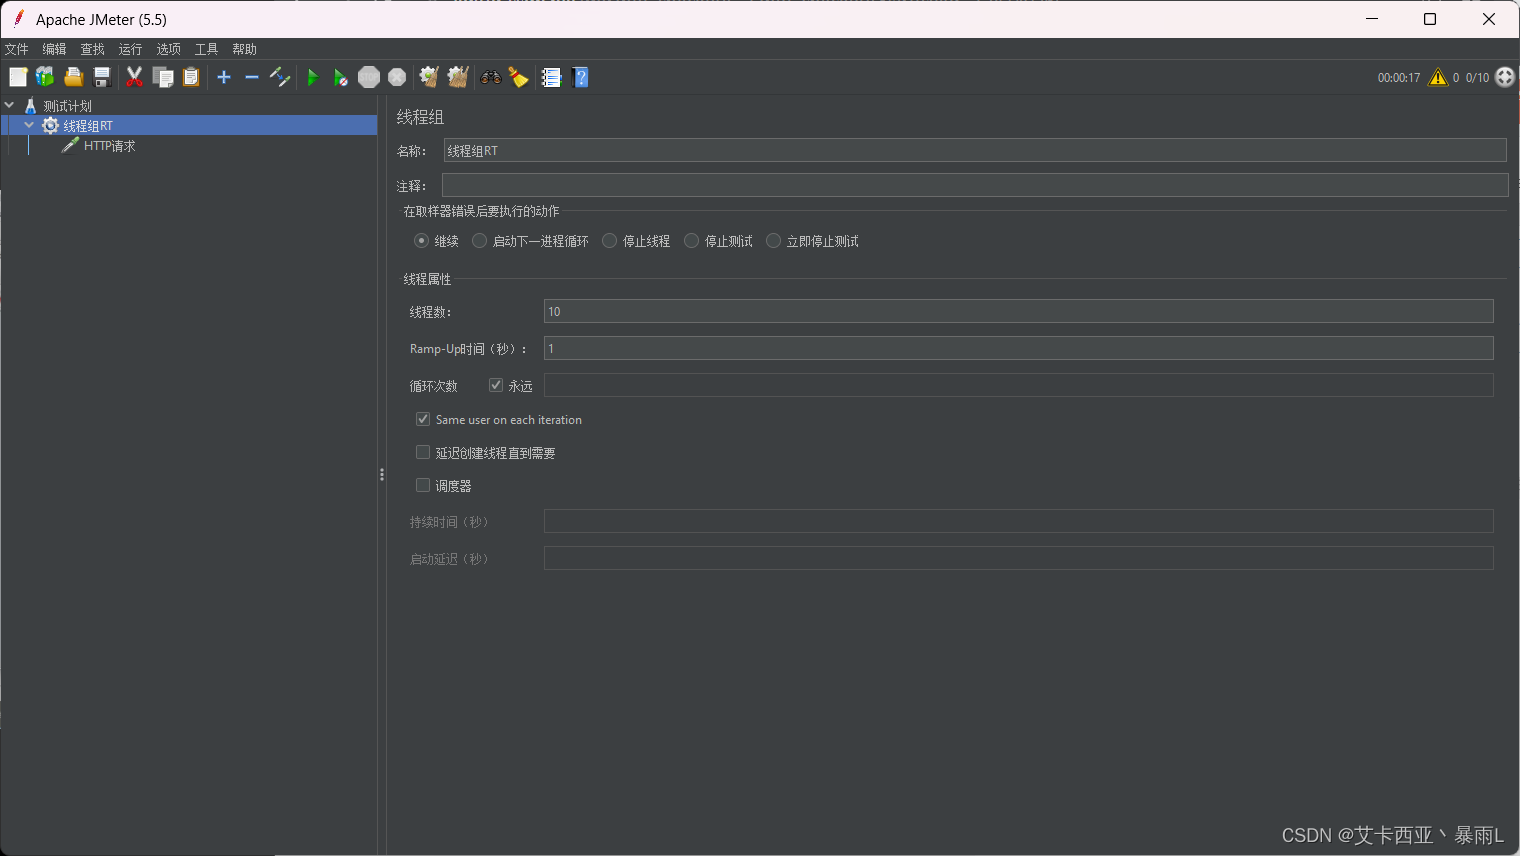The height and width of the screenshot is (856, 1520).
Task: Open the 选项 menu
Action: point(168,49)
